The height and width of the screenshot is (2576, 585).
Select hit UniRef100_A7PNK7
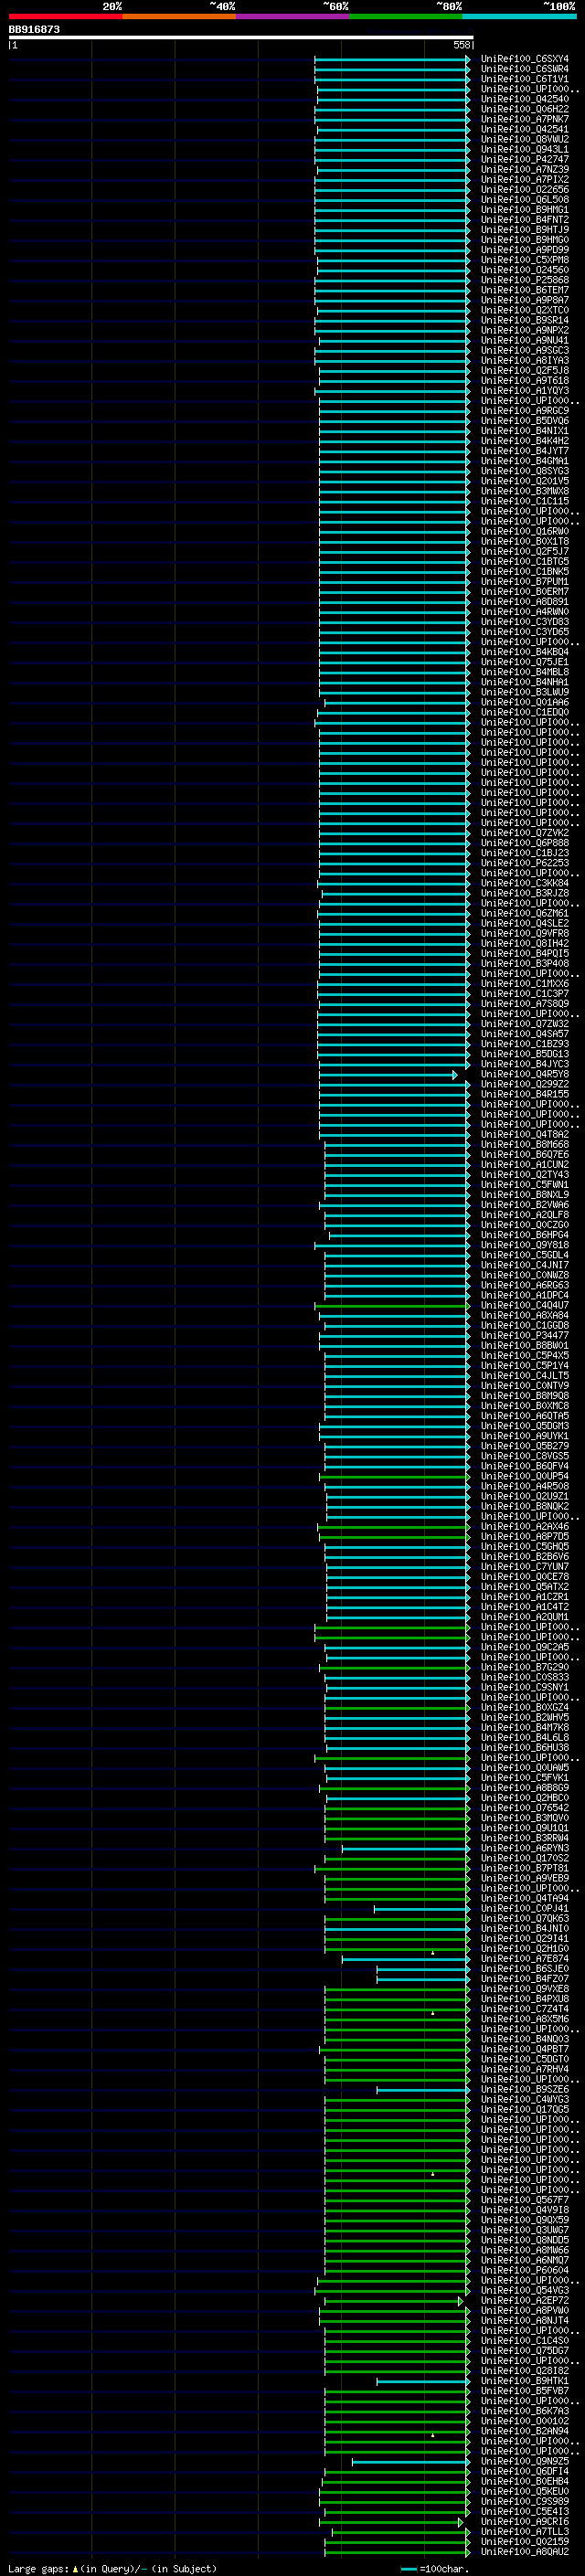pyautogui.click(x=524, y=119)
